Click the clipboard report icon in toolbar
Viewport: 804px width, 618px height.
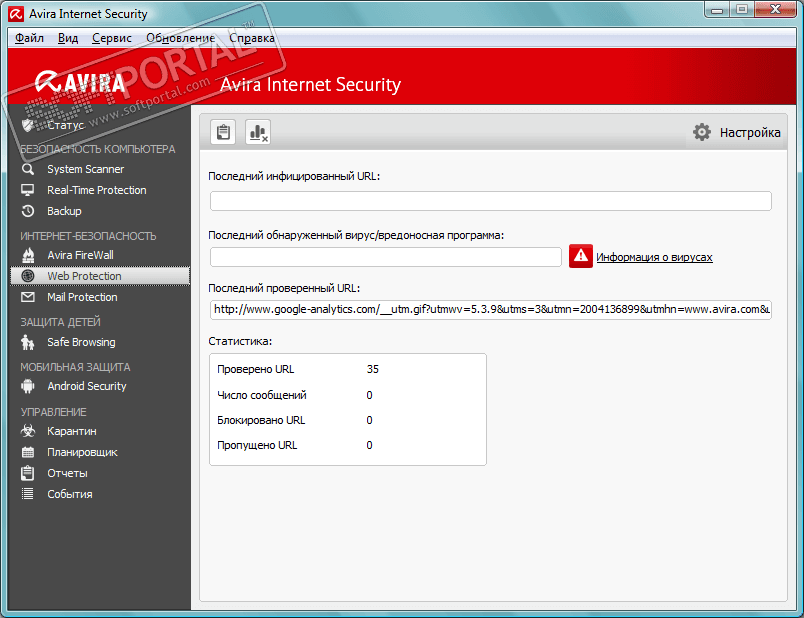pyautogui.click(x=223, y=132)
